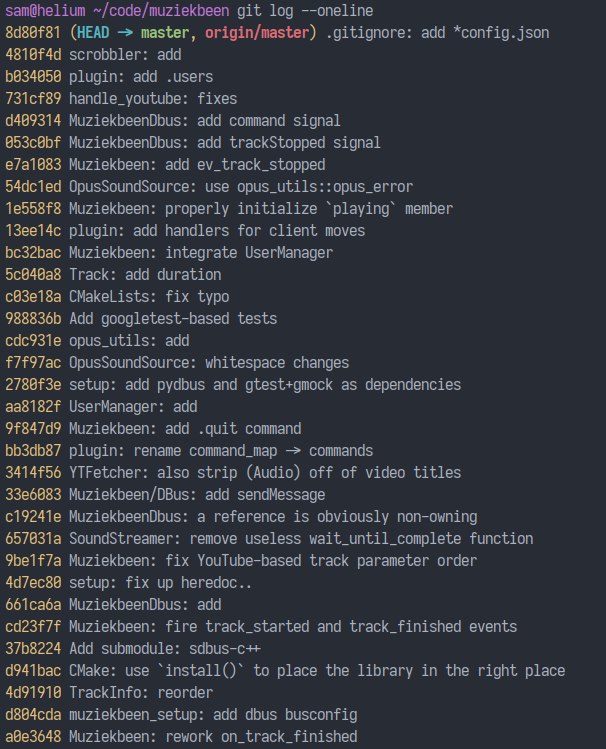Click commit hash 8d80f81
The height and width of the screenshot is (749, 606).
[35, 32]
